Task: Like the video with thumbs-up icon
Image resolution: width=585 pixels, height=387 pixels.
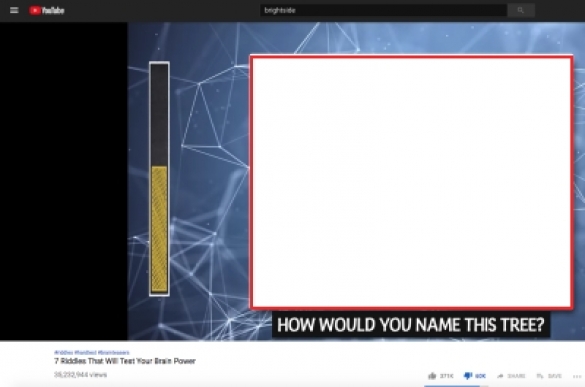Action: tap(432, 376)
